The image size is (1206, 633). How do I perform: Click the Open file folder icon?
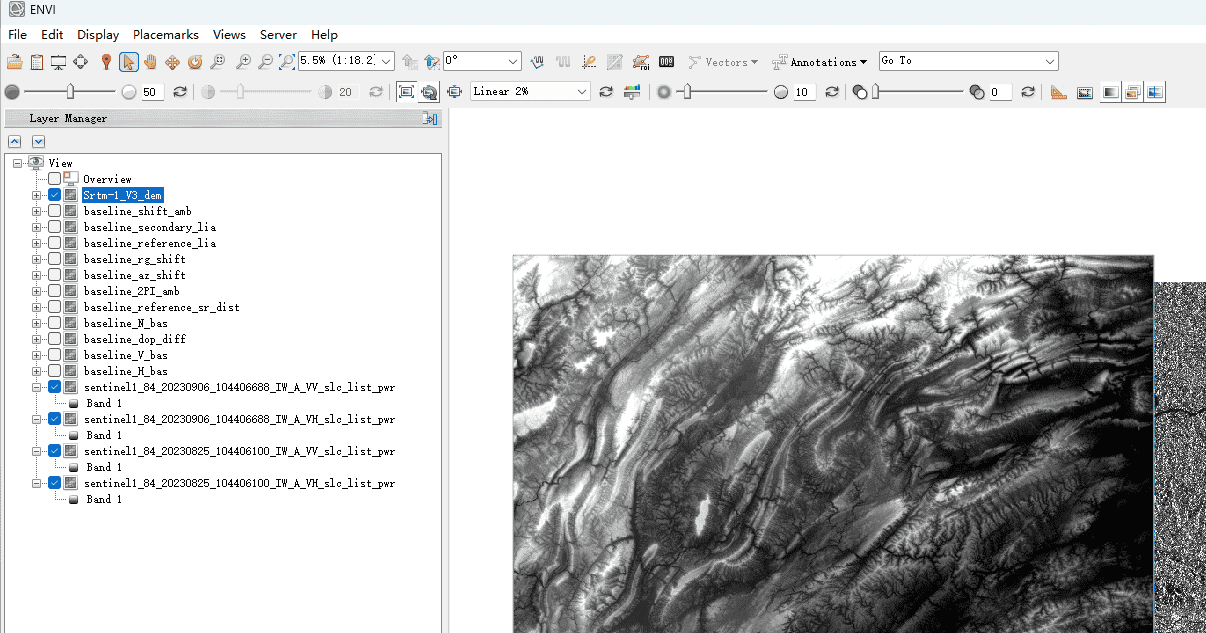click(14, 62)
